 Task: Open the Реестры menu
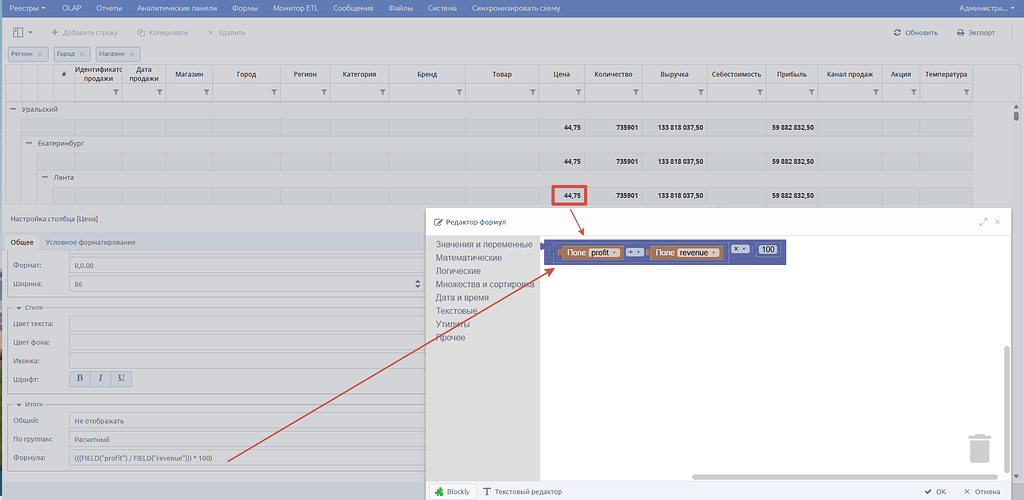coord(27,8)
